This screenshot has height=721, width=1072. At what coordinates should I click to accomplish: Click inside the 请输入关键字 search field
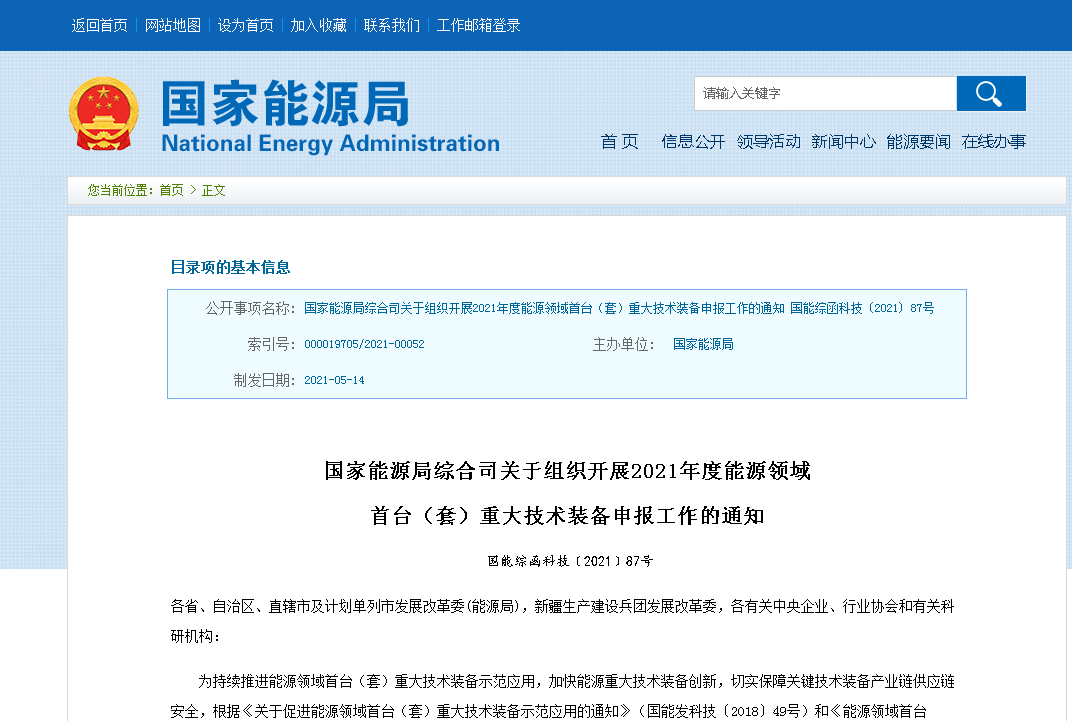point(825,93)
